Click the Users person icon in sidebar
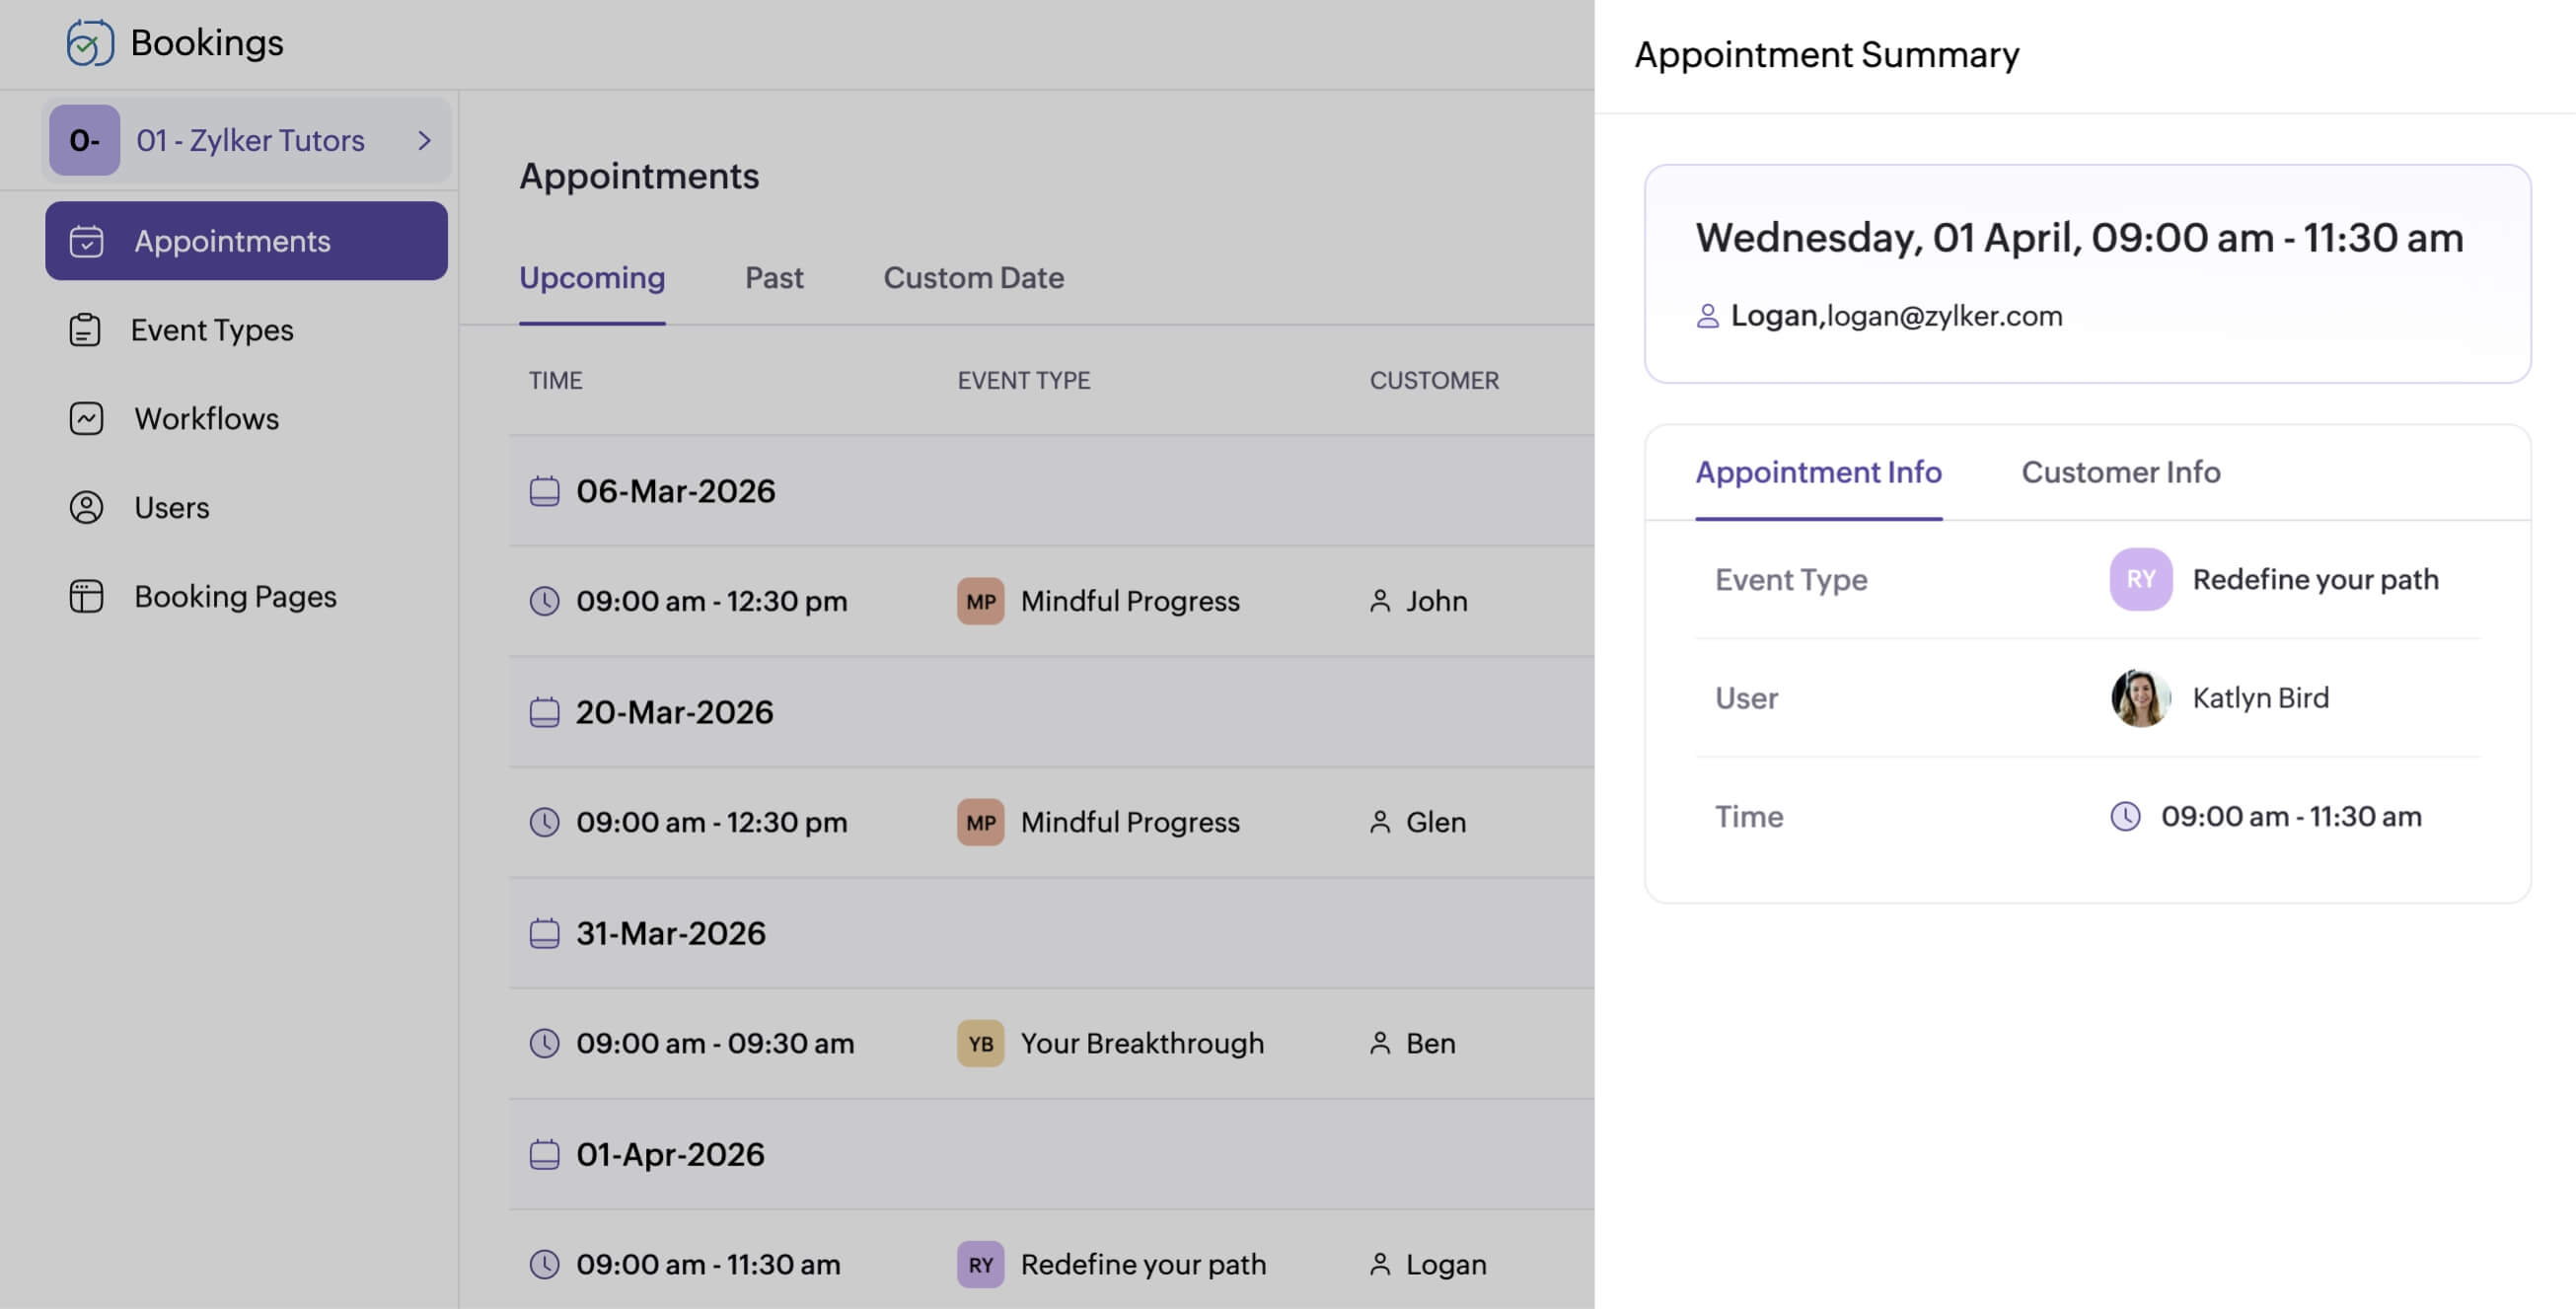This screenshot has height=1309, width=2576. click(x=86, y=507)
